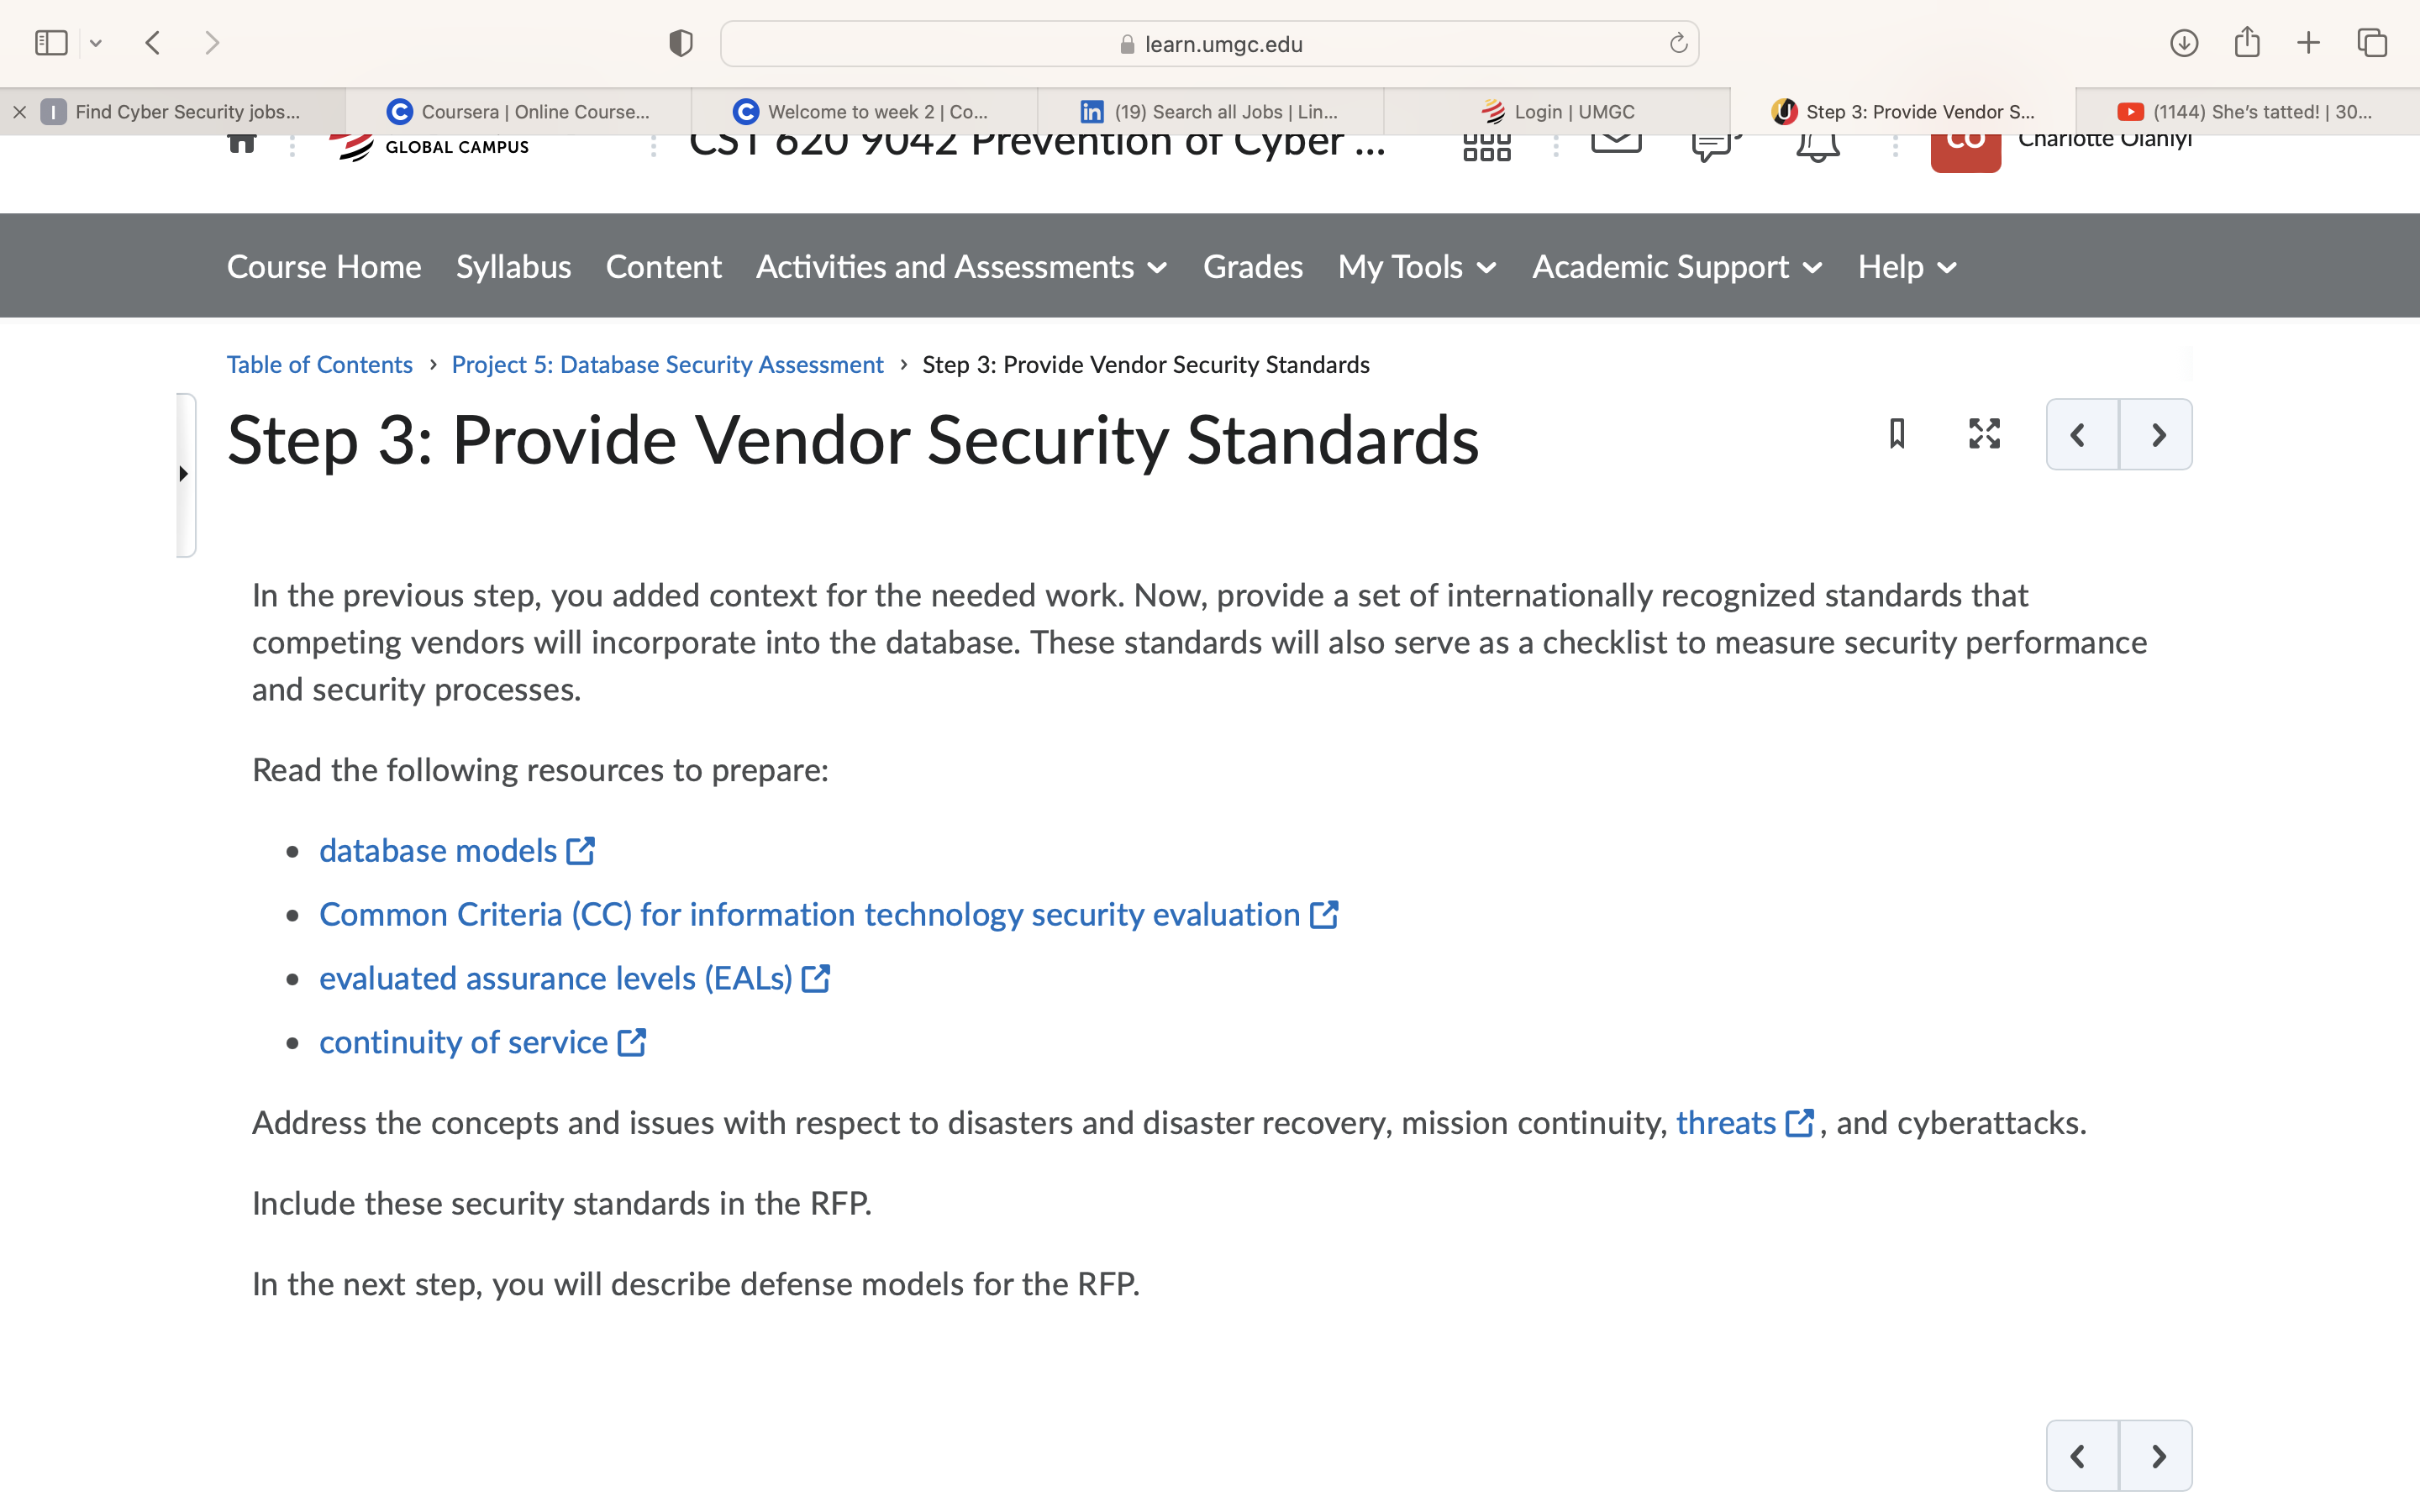Expand the Activities and Assessments menu
The width and height of the screenshot is (2420, 1512).
[x=961, y=267]
